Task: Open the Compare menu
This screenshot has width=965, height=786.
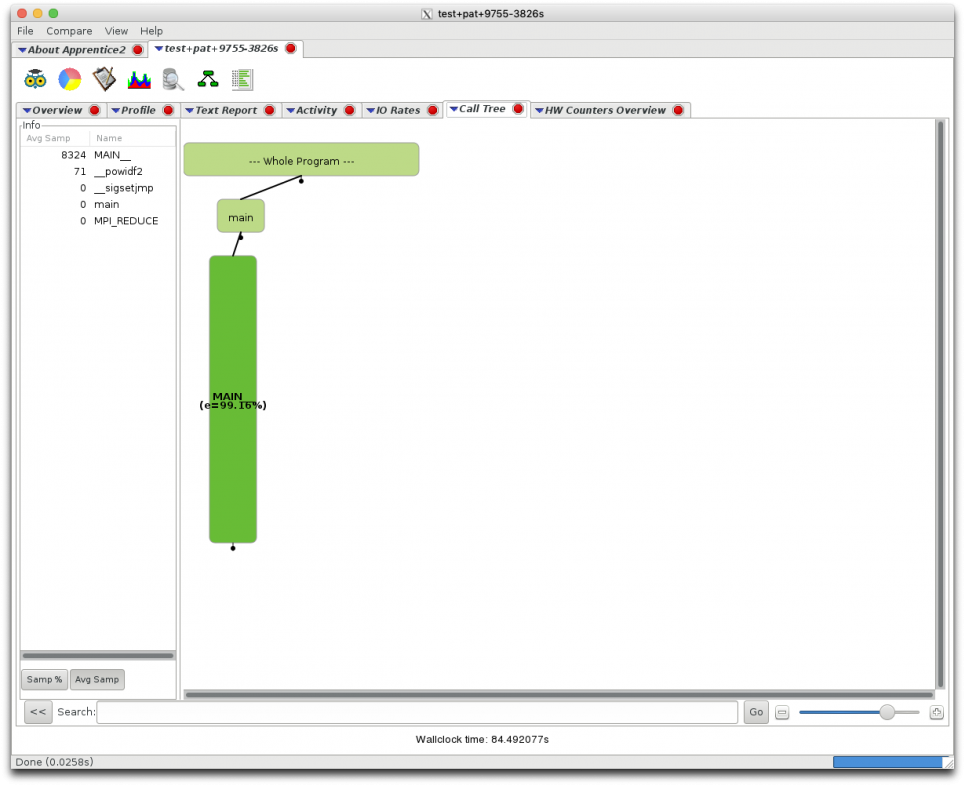Action: [x=69, y=31]
